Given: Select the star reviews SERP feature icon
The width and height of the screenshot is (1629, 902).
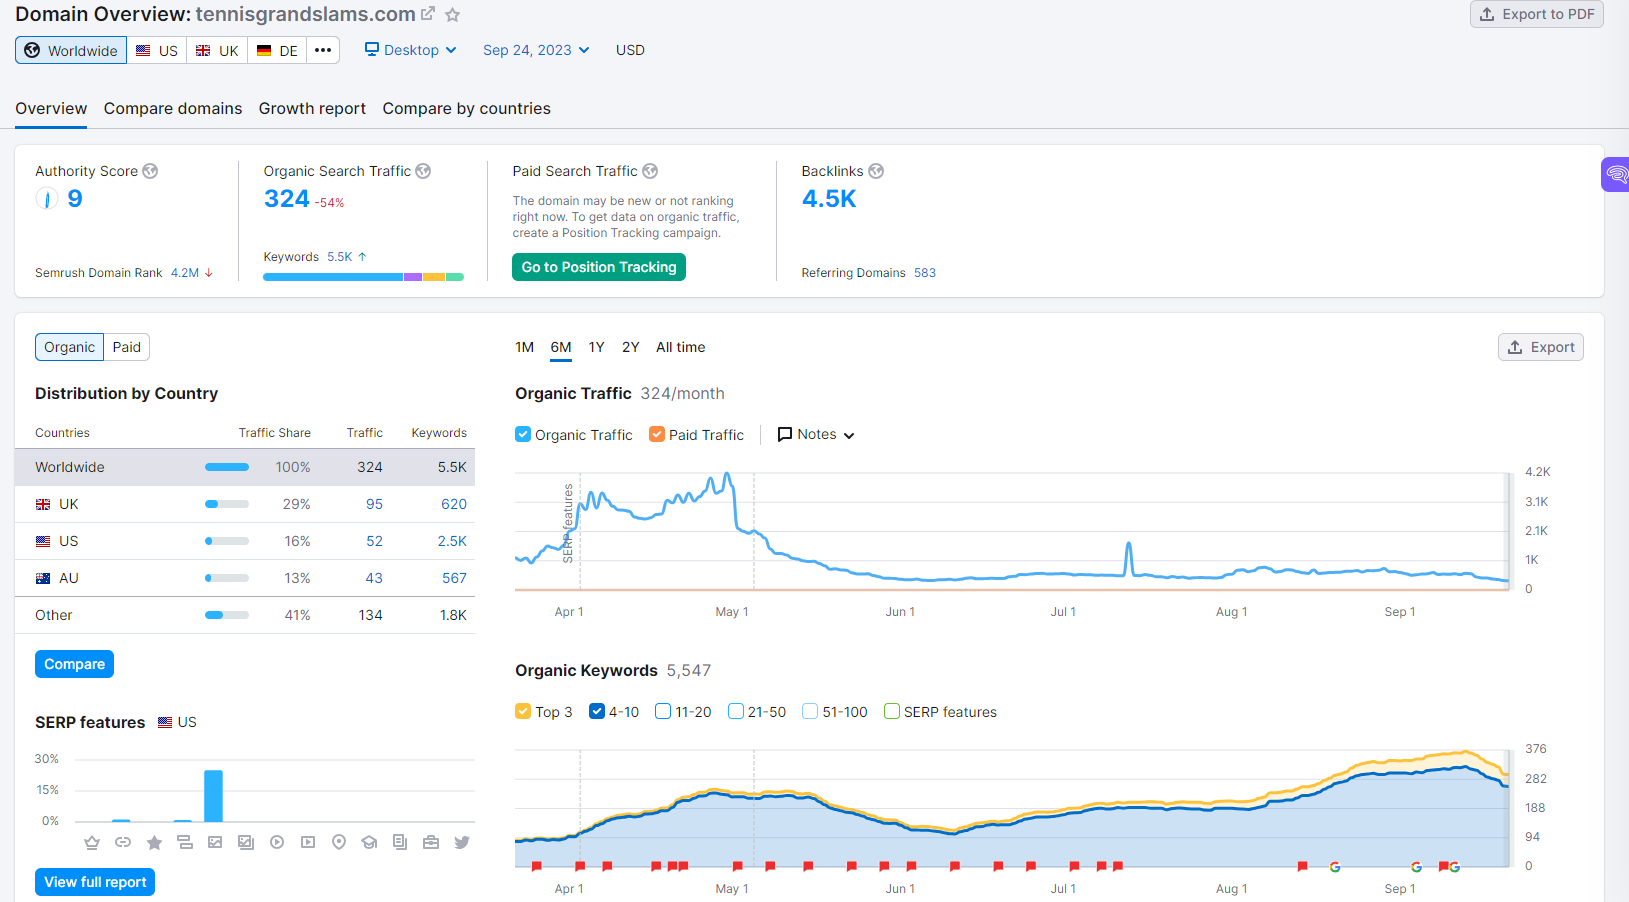Looking at the screenshot, I should [154, 842].
